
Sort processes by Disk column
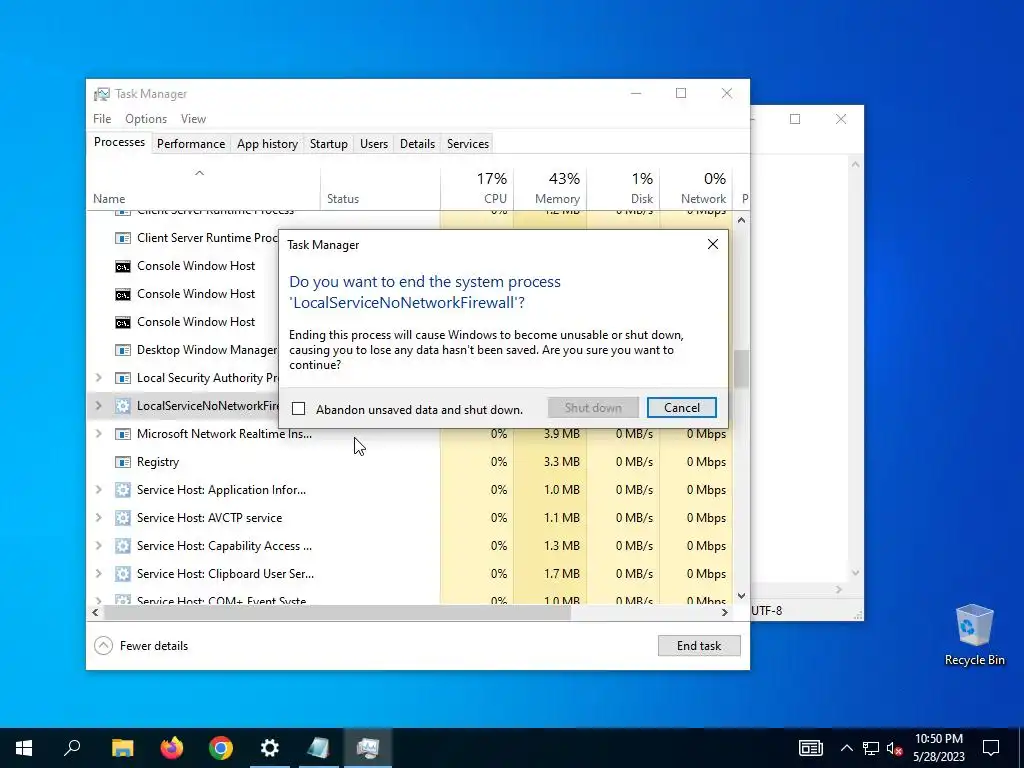click(x=624, y=188)
